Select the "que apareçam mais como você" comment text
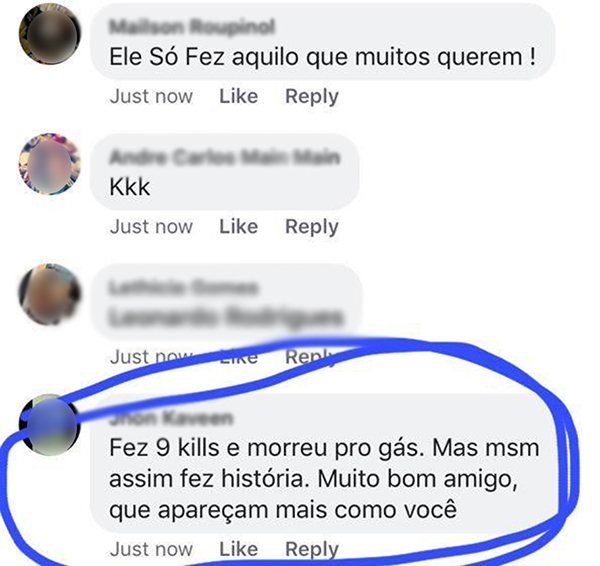Viewport: 600px width, 566px height. pyautogui.click(x=283, y=510)
